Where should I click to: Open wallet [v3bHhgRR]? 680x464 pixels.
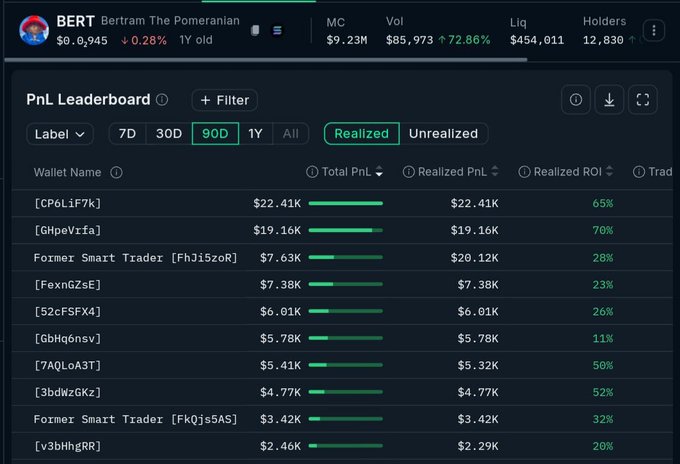(x=68, y=446)
